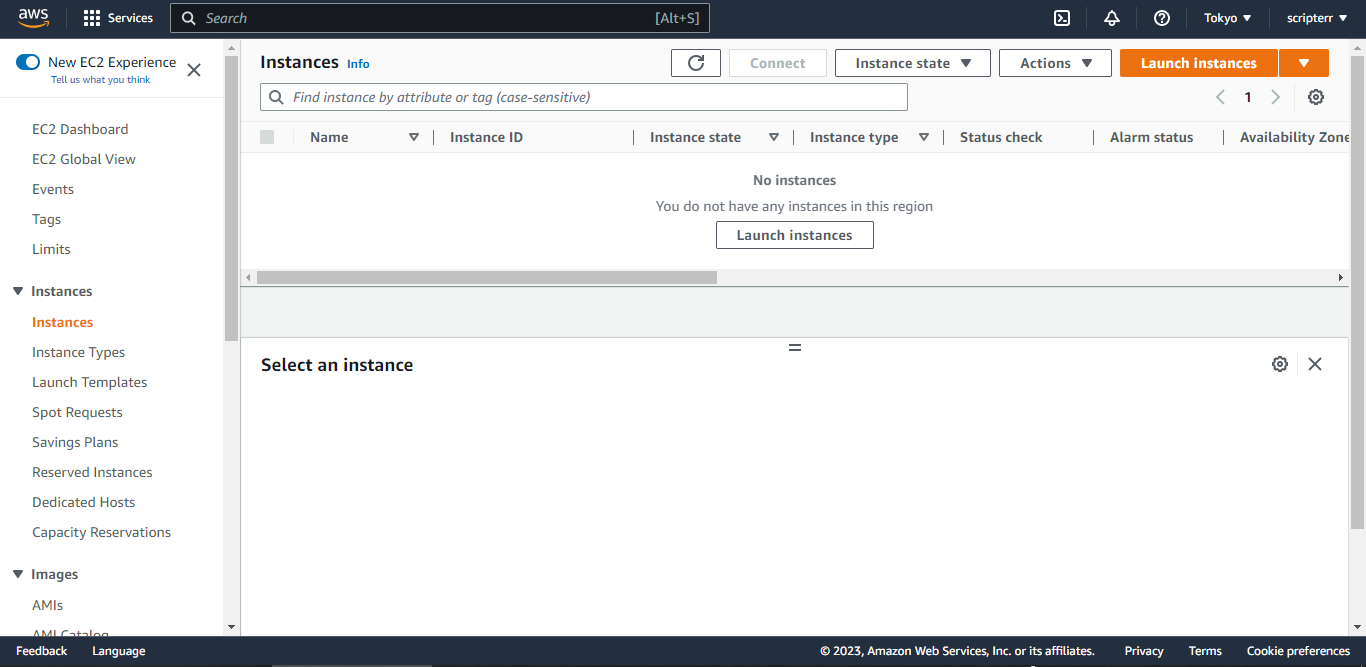Image resolution: width=1366 pixels, height=667 pixels.
Task: Open the CloudShell terminal icon
Action: pos(1062,18)
